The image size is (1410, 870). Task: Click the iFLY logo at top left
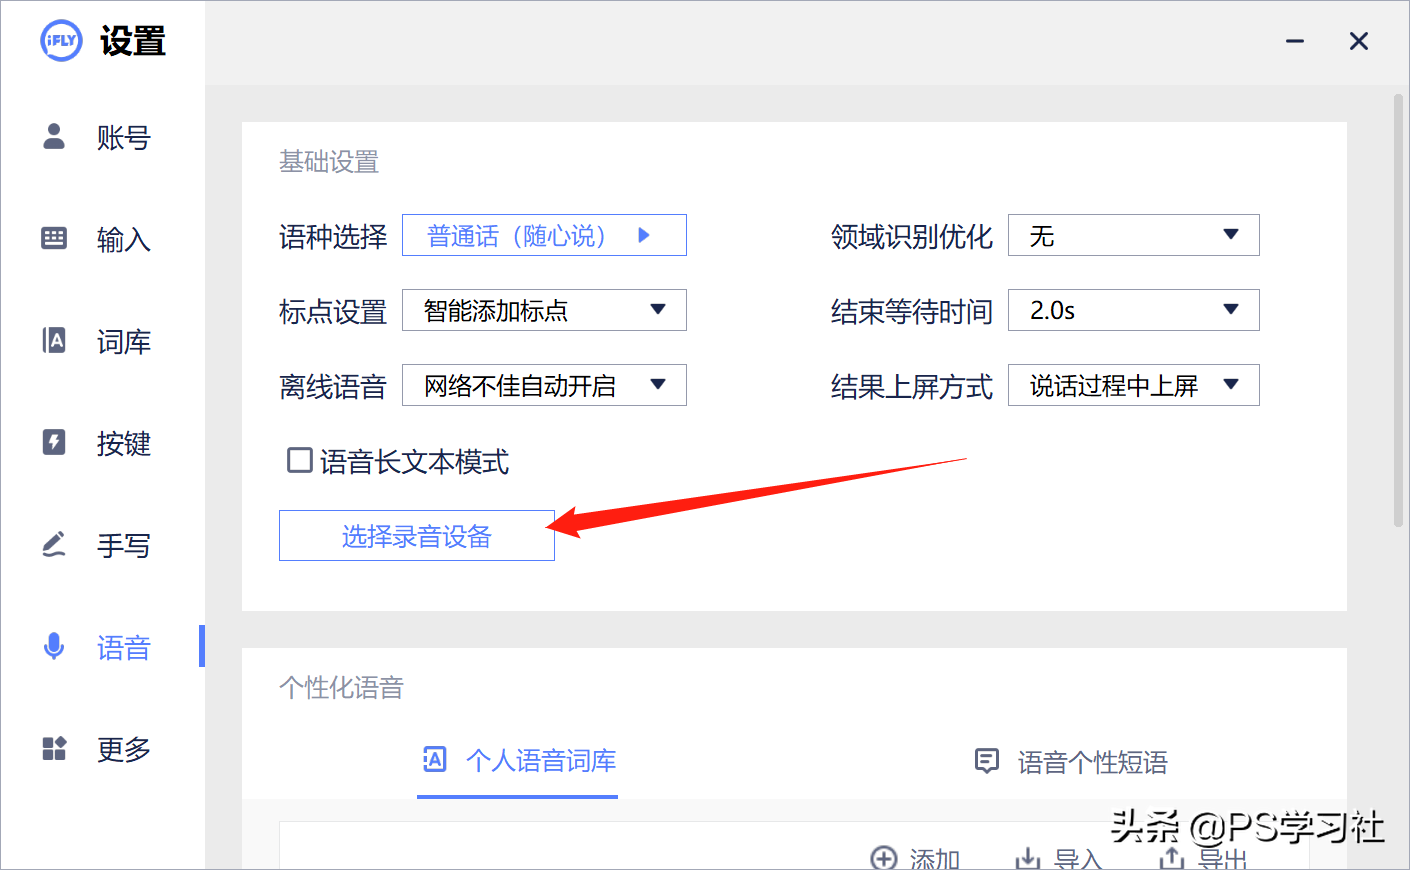60,41
